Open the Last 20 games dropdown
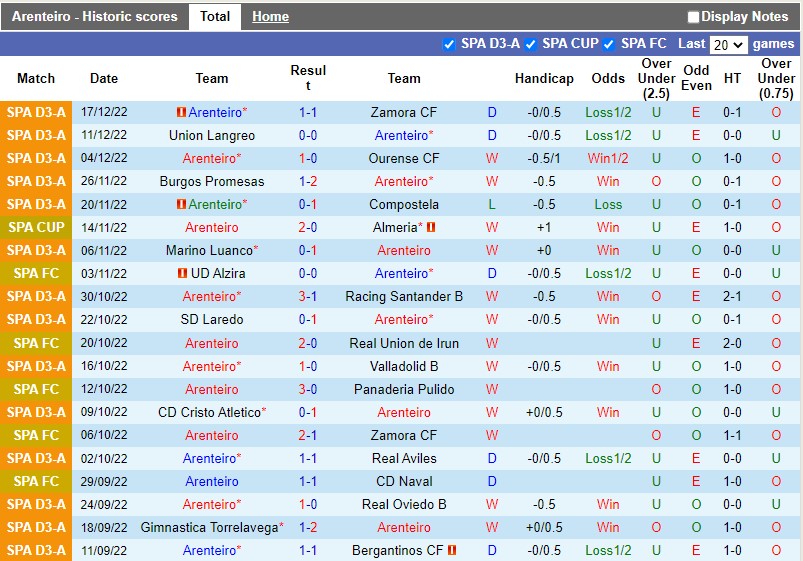 pyautogui.click(x=728, y=45)
